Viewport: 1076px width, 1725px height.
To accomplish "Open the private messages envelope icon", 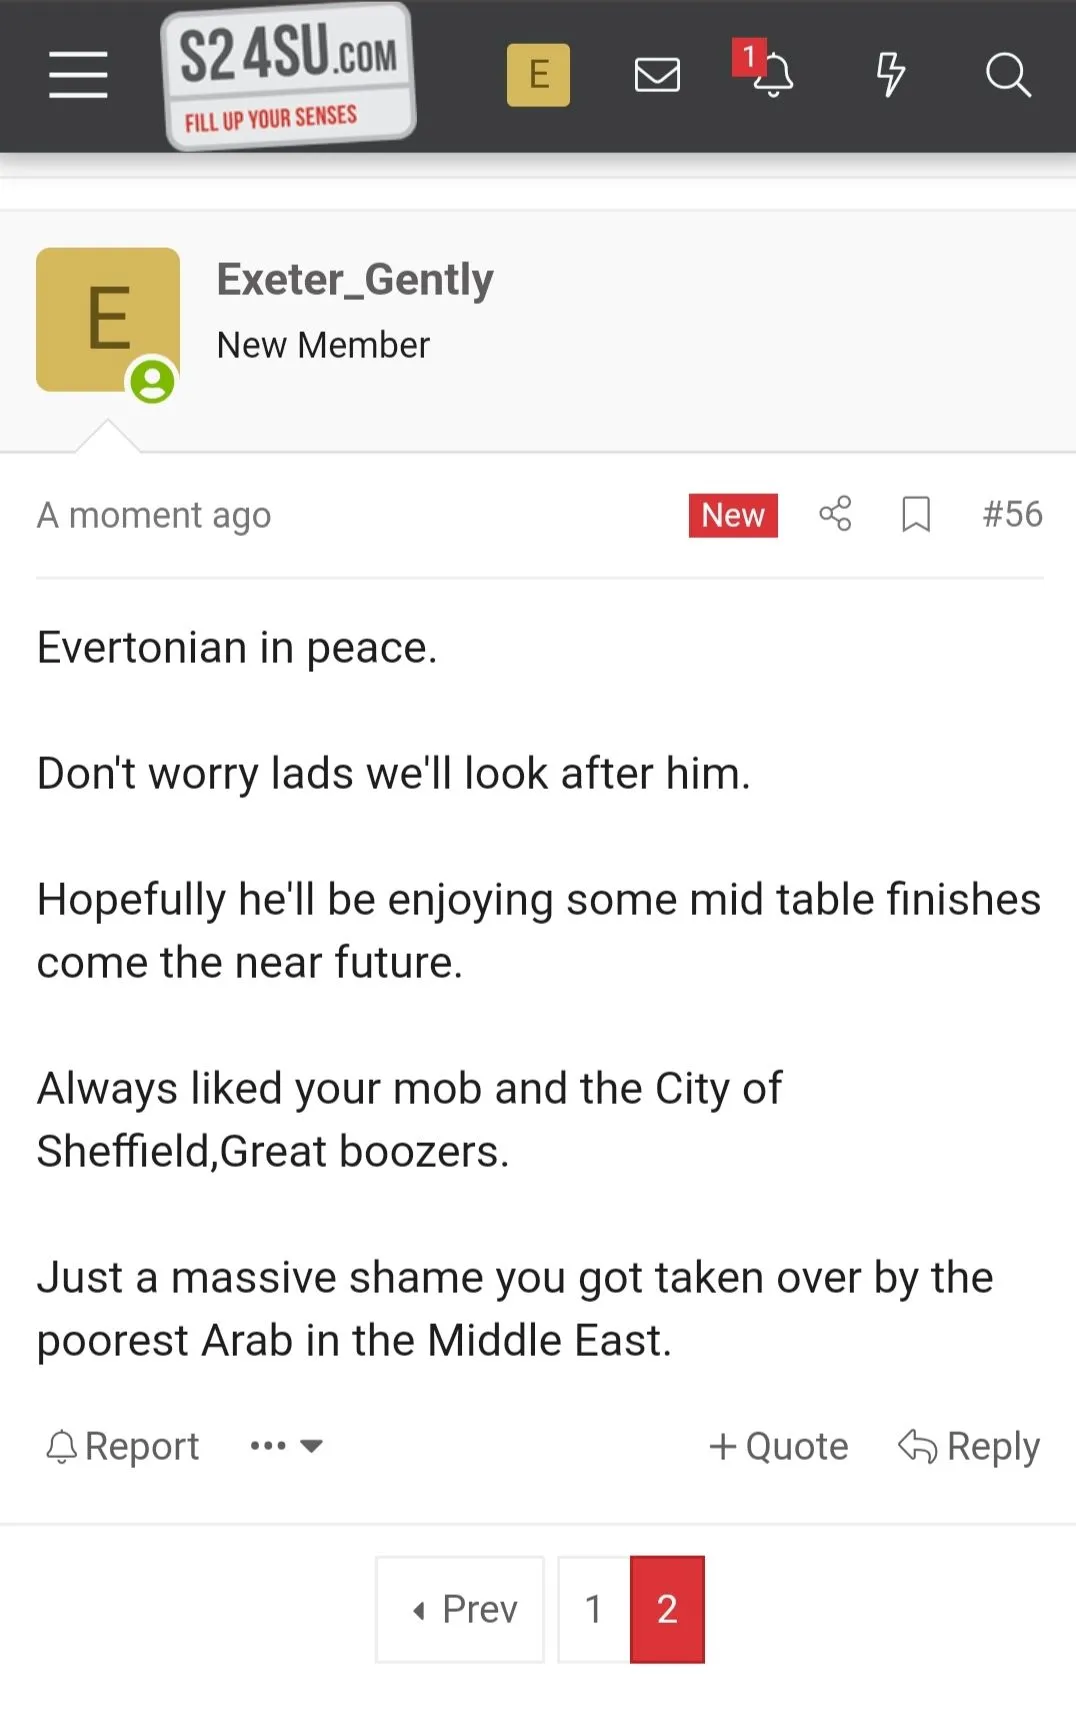I will pos(657,75).
